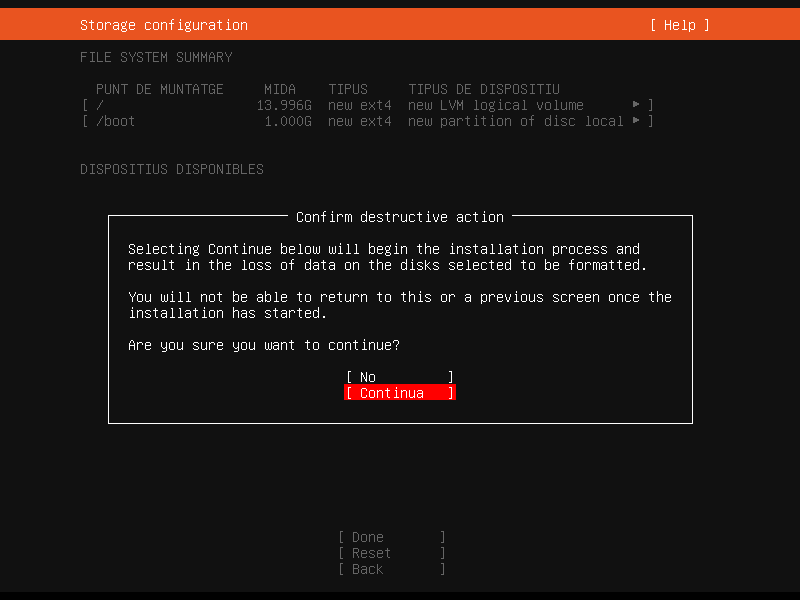Go to previous screen with Back
Image resolution: width=800 pixels, height=600 pixels.
coord(391,569)
